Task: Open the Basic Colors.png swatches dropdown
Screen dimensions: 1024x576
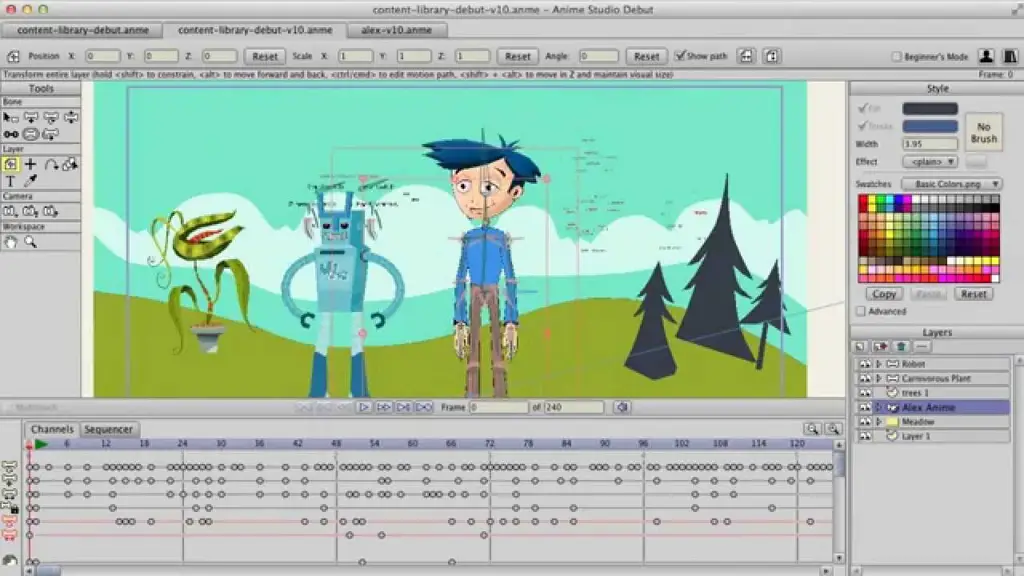Action: point(952,184)
